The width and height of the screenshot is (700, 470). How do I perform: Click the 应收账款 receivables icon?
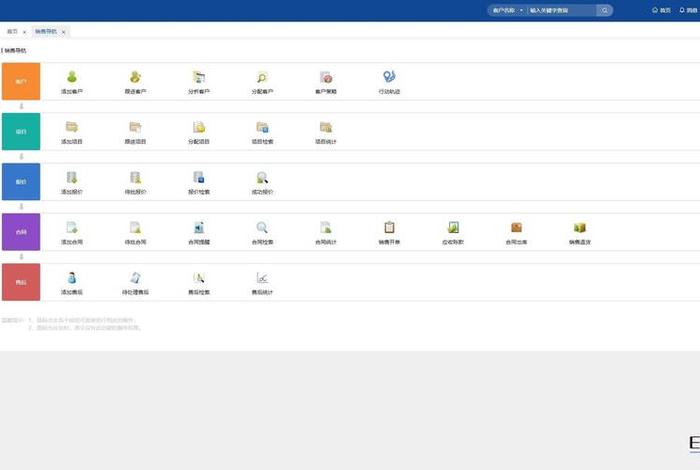[x=453, y=228]
